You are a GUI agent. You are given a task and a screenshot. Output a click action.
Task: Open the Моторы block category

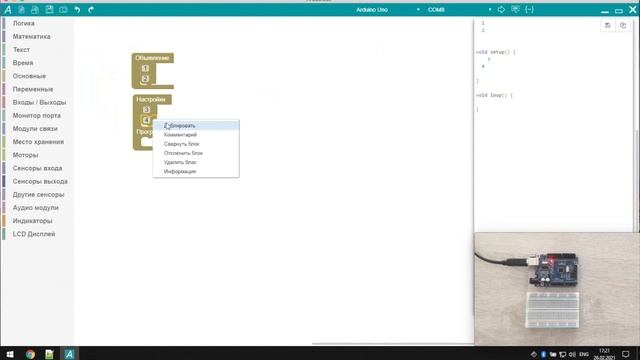(25, 155)
